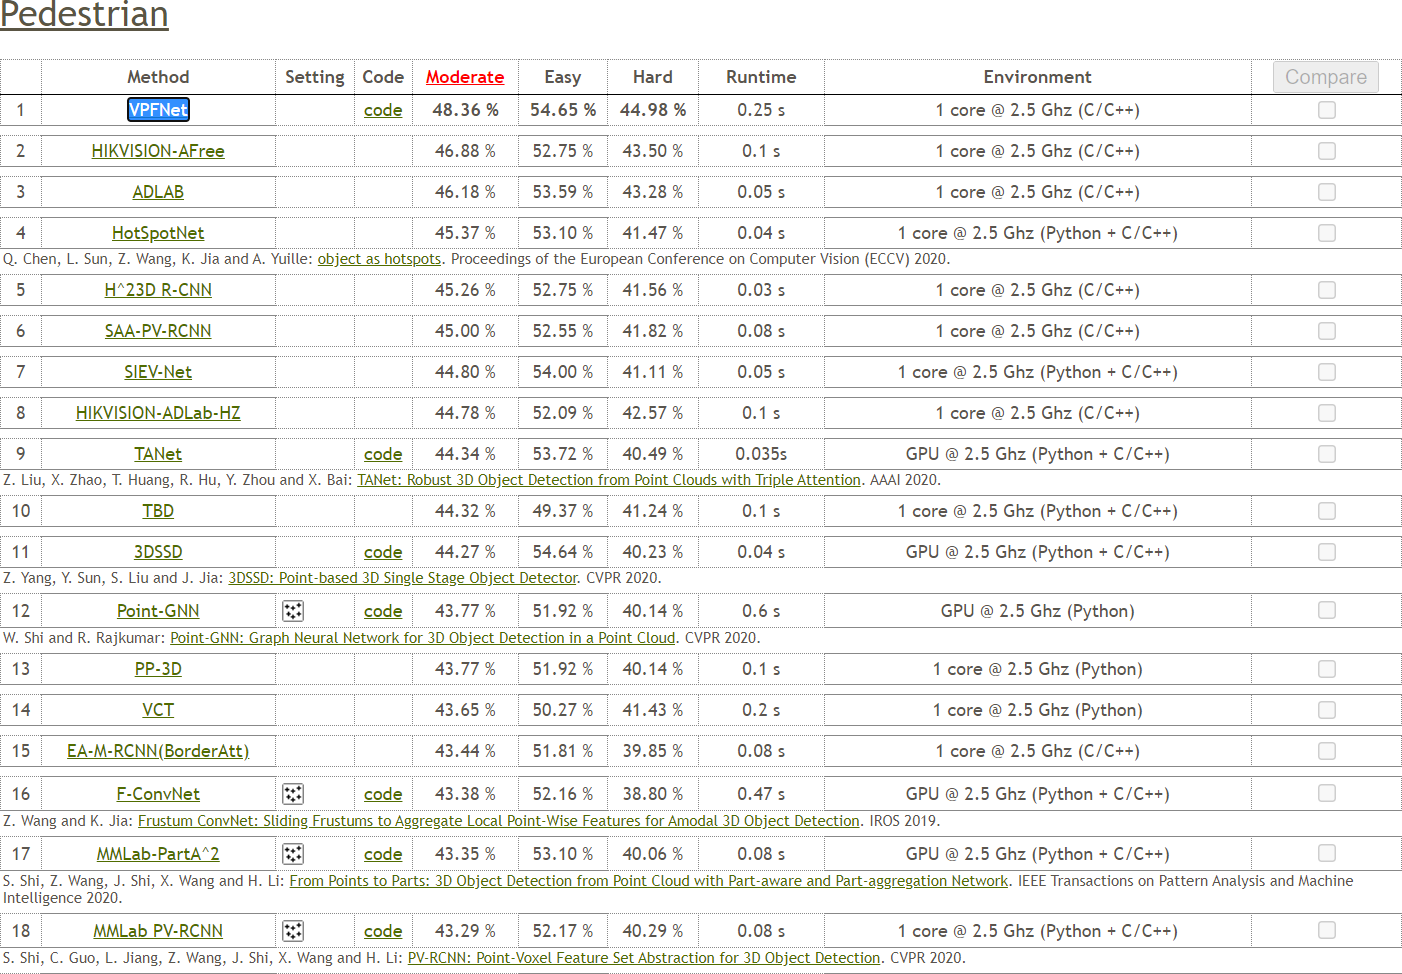Open the VPFNet method link
Screen dimensions: 1402x974
coord(158,110)
